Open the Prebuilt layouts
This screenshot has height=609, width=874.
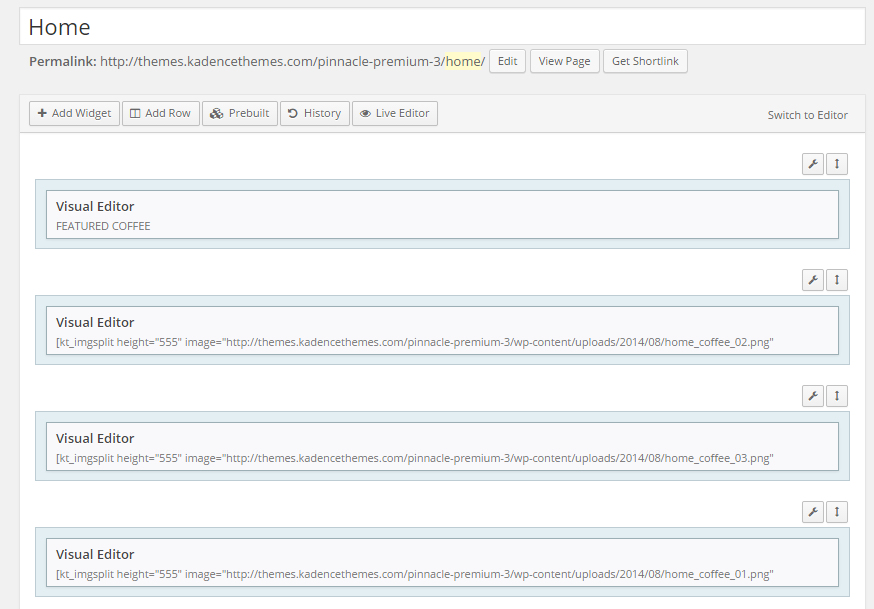[x=240, y=113]
